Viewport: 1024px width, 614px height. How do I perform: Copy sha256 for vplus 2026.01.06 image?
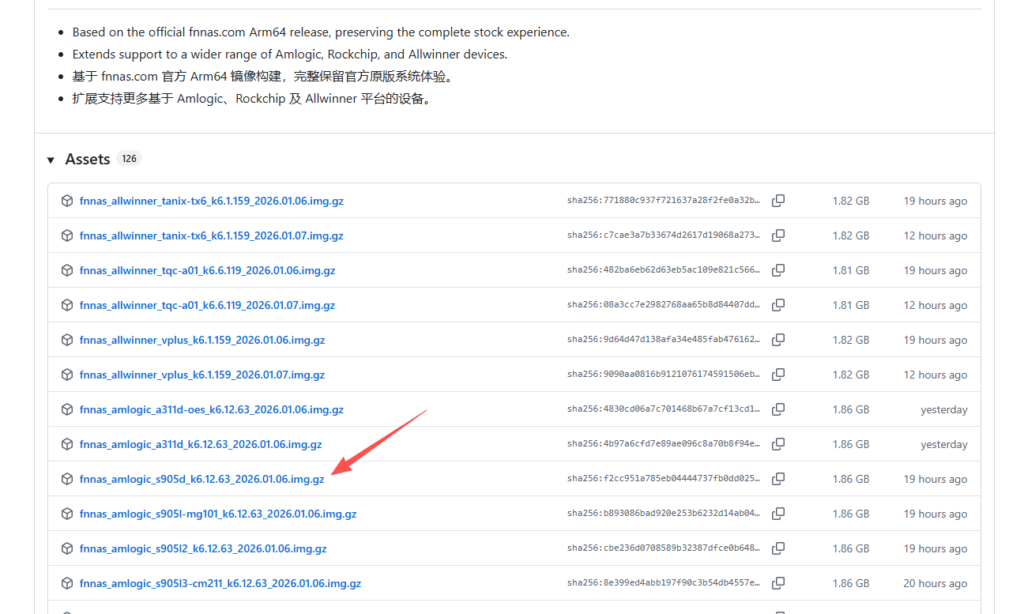click(778, 340)
